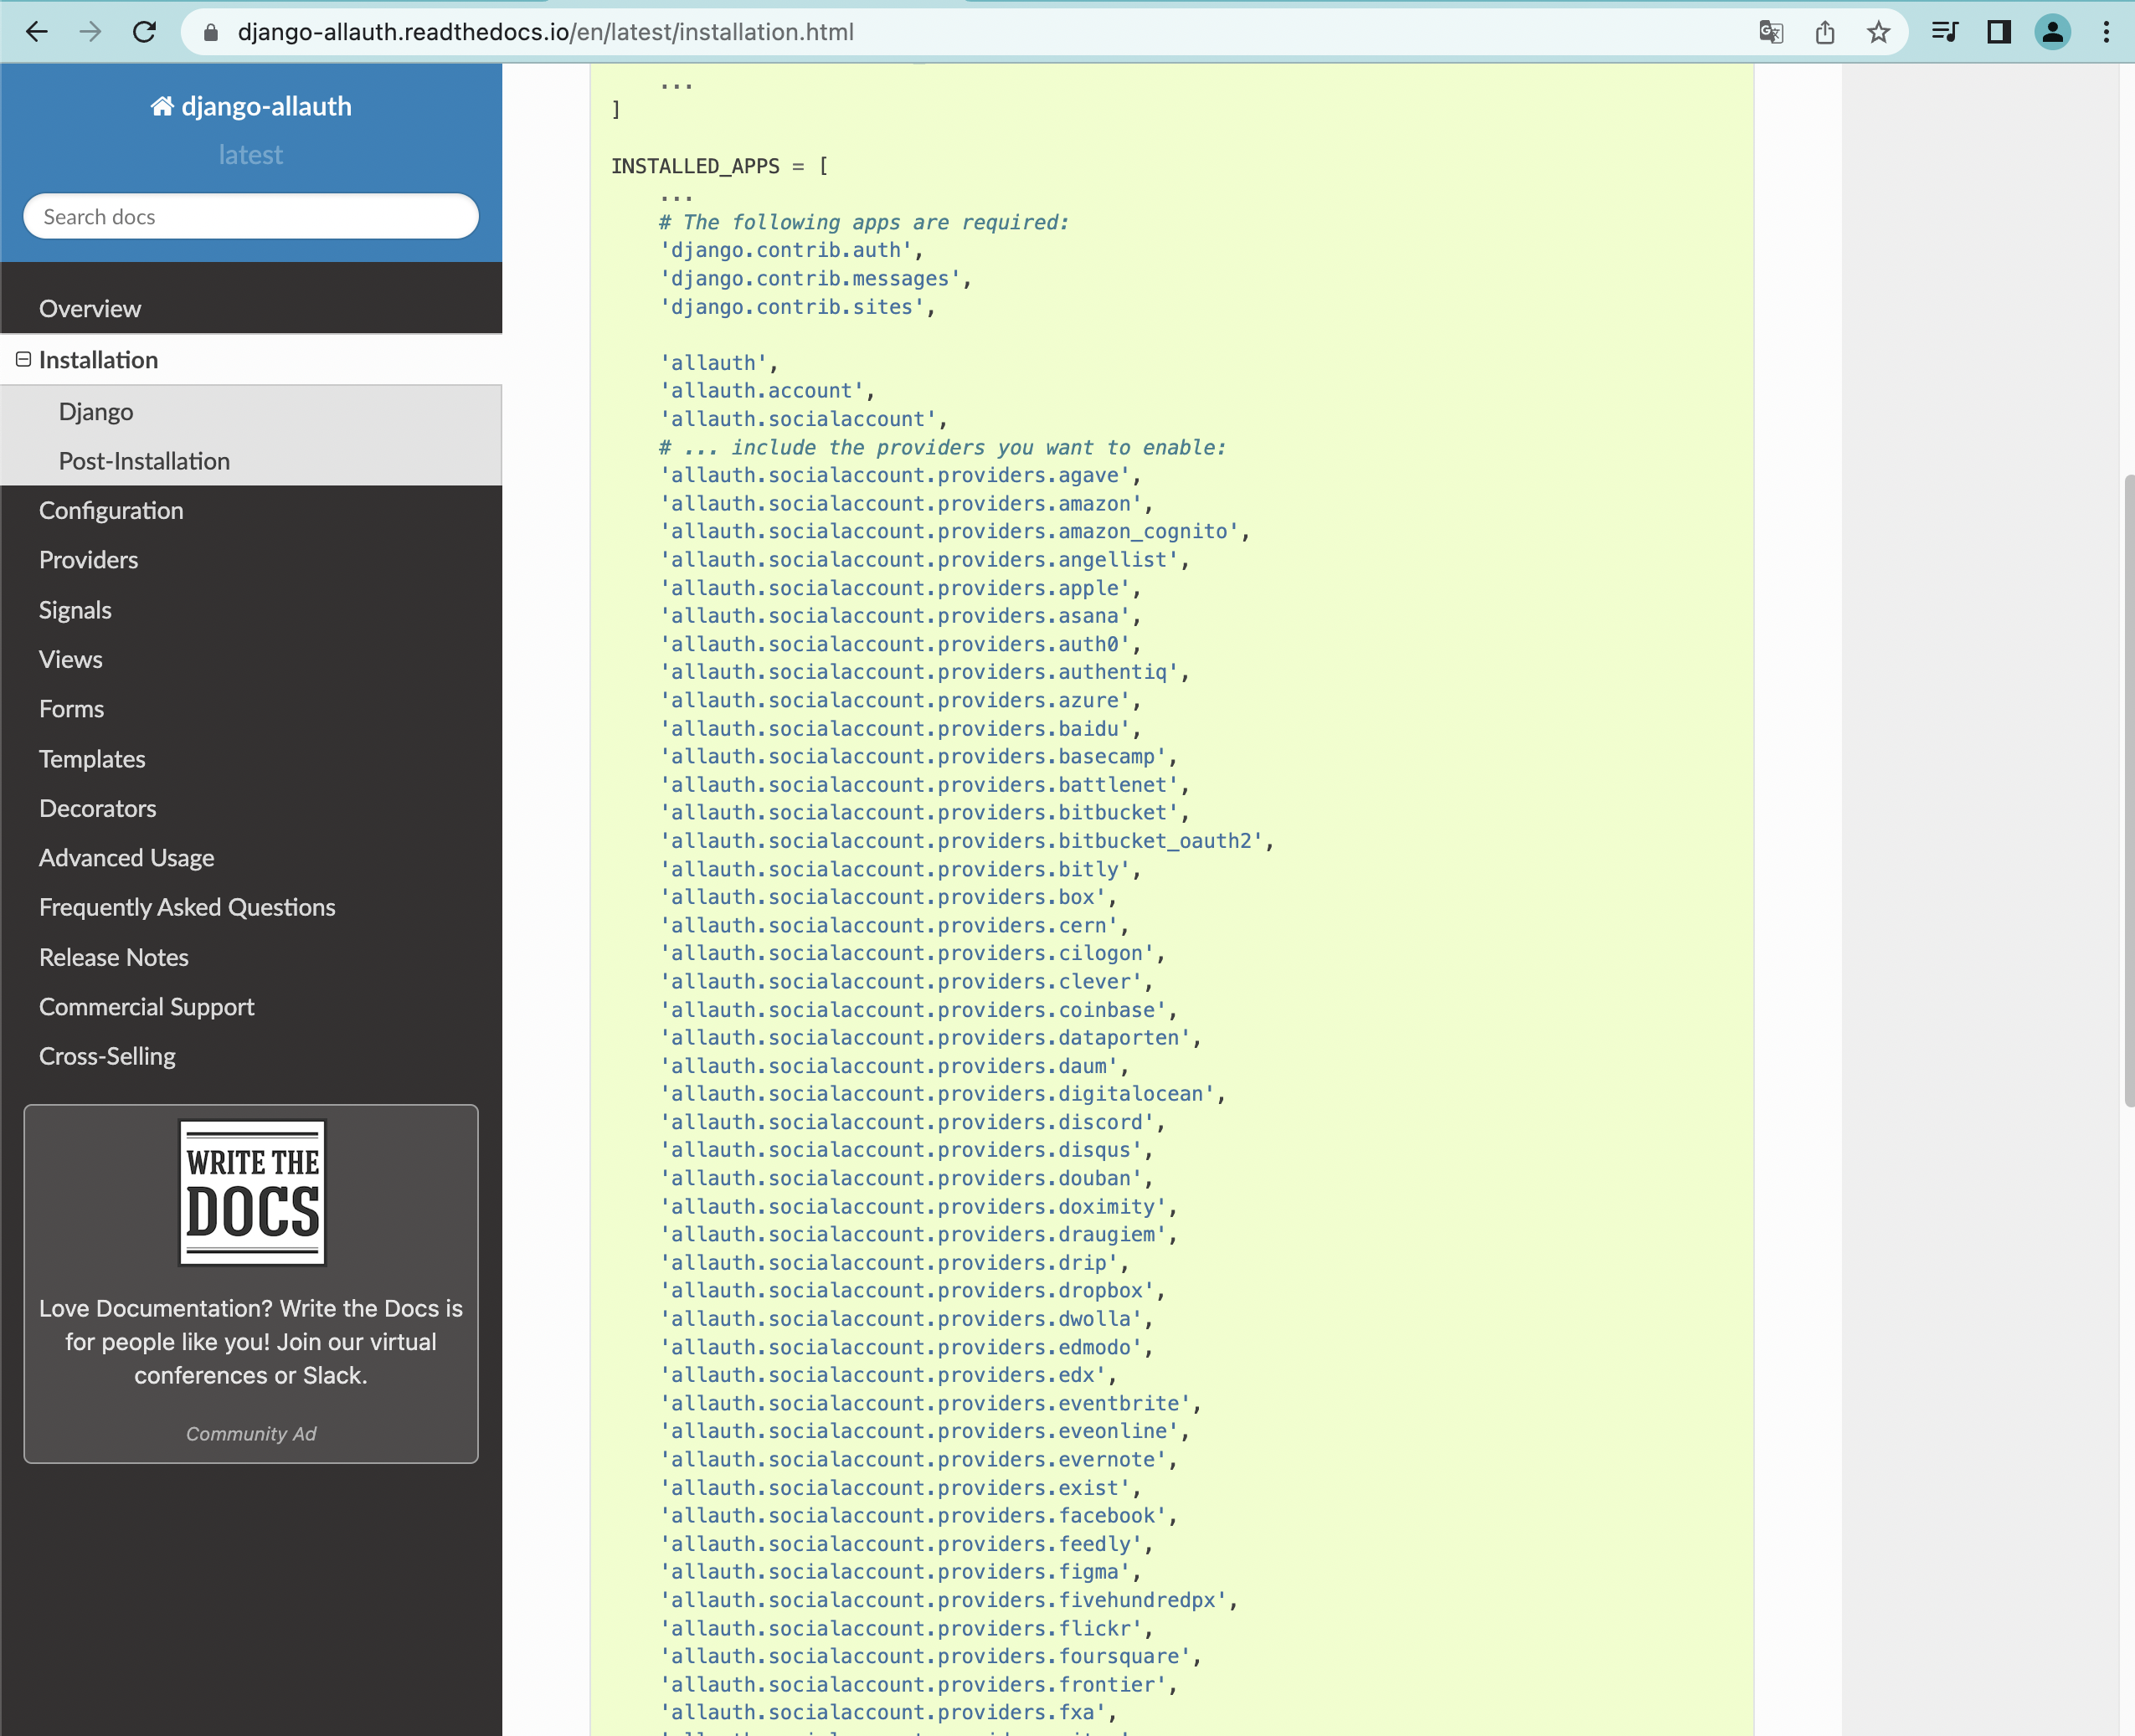Go back to the previous page
Image resolution: width=2135 pixels, height=1736 pixels.
(37, 32)
